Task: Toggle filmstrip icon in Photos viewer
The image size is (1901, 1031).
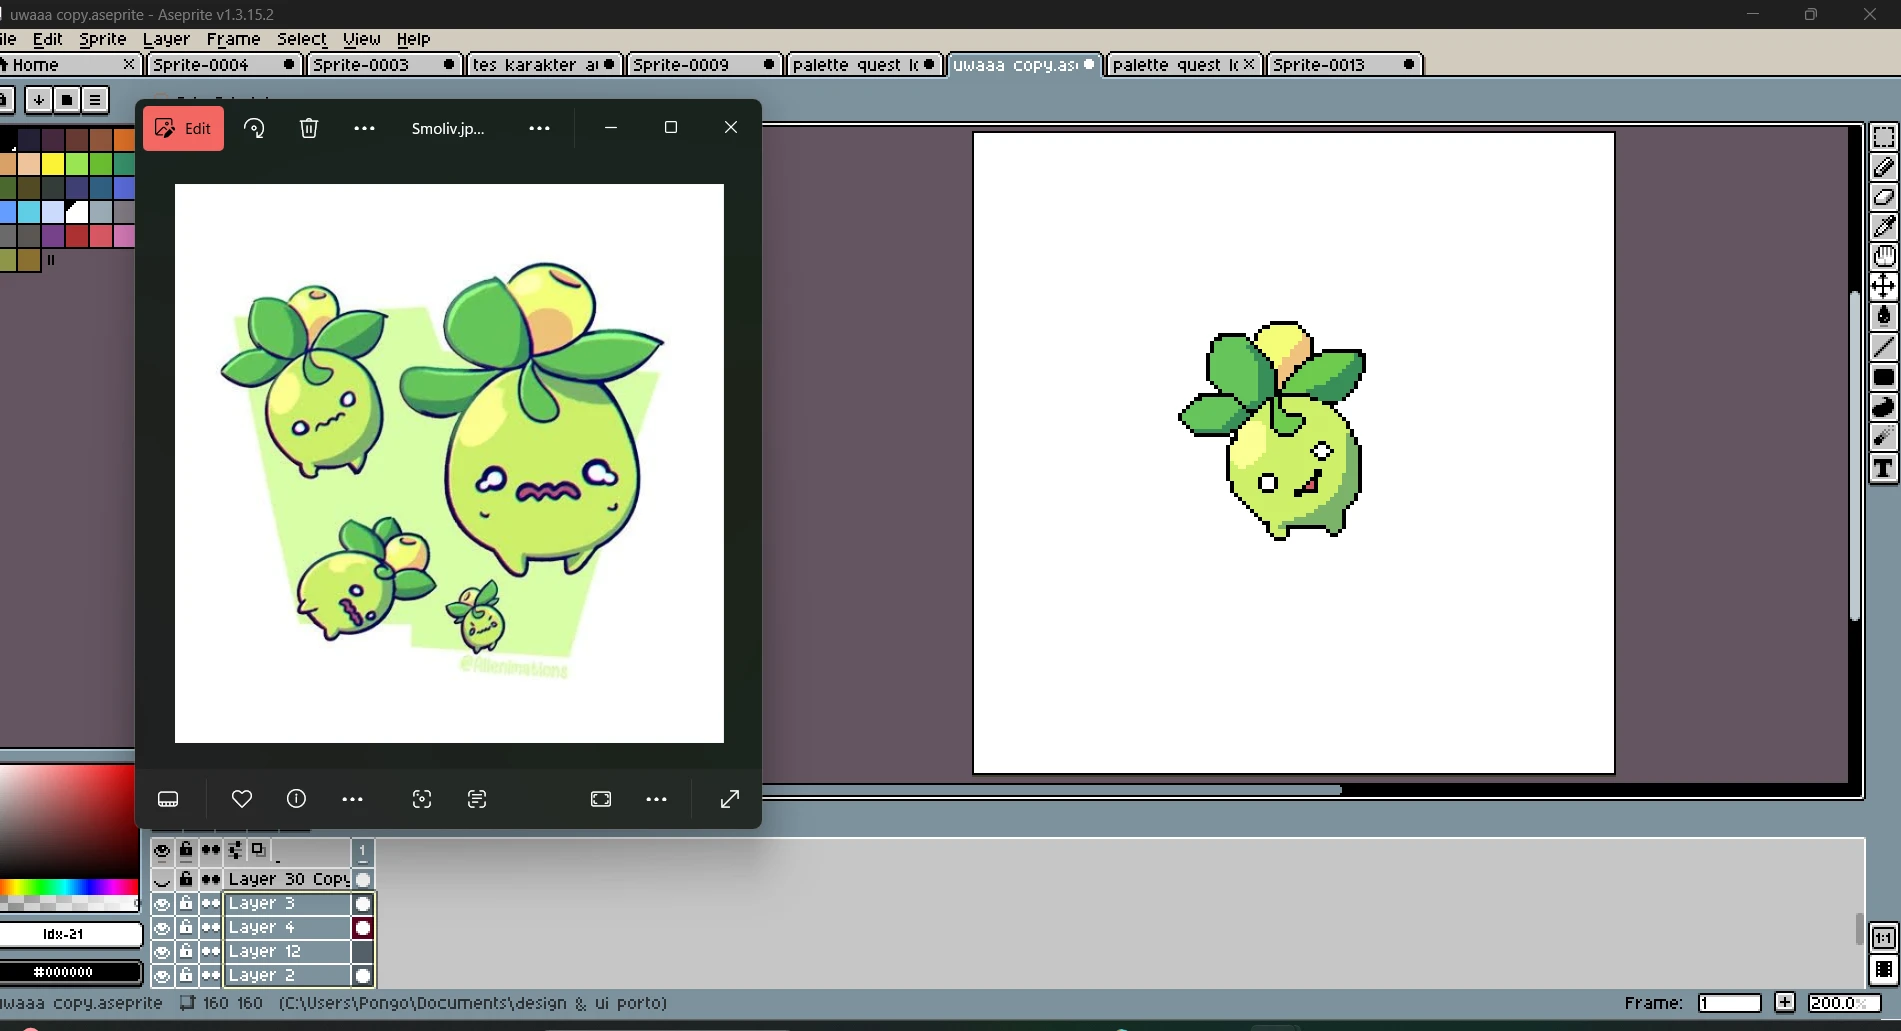Action: tap(168, 799)
